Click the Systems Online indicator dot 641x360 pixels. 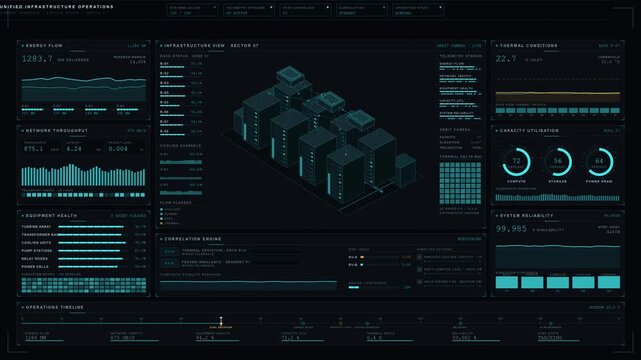coord(215,7)
